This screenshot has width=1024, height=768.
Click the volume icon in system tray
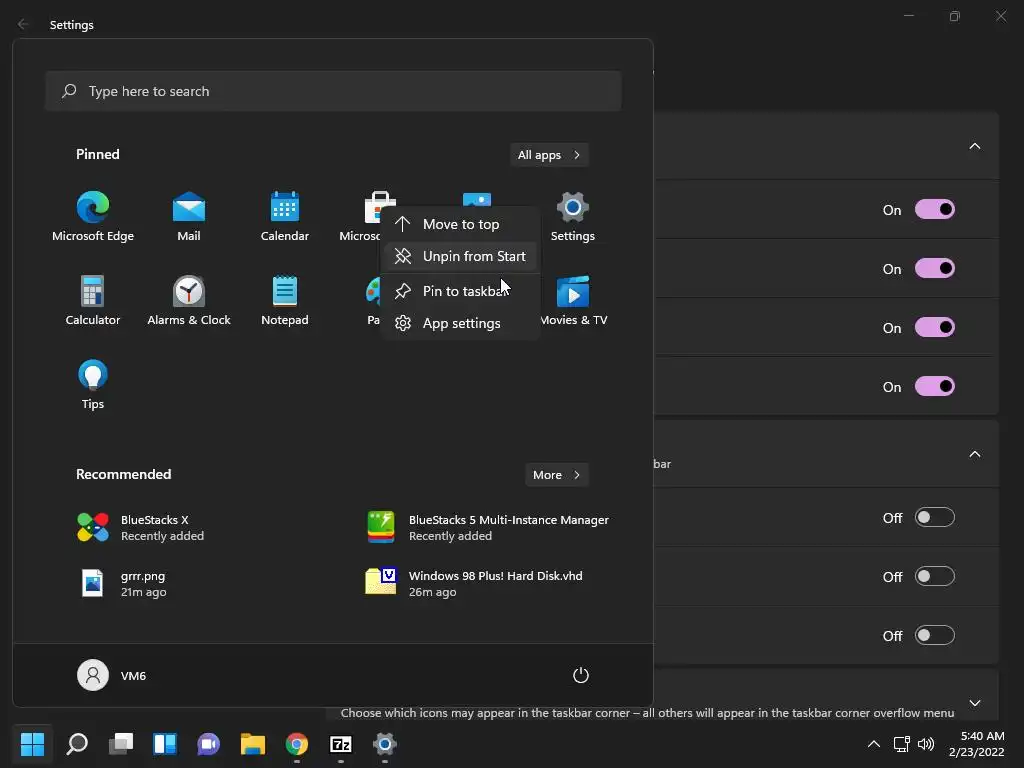(926, 744)
